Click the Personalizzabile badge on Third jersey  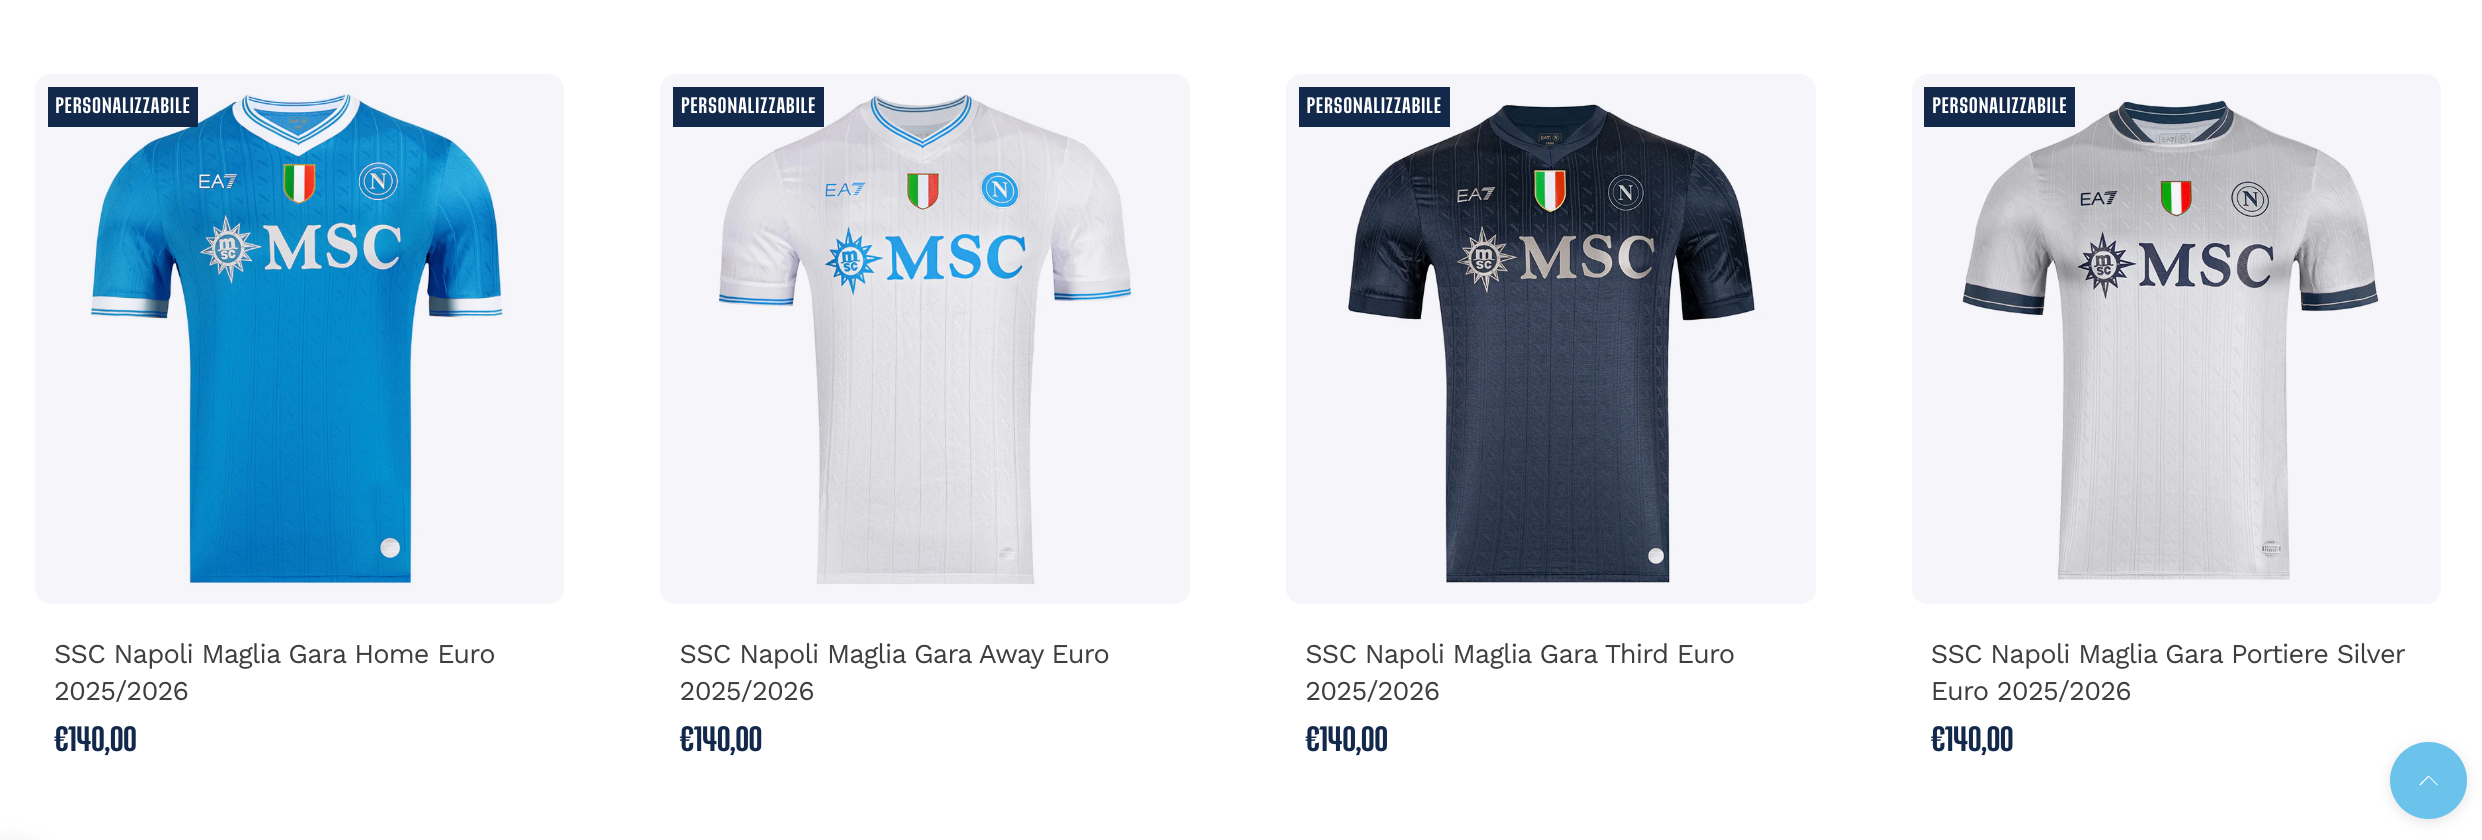1374,106
